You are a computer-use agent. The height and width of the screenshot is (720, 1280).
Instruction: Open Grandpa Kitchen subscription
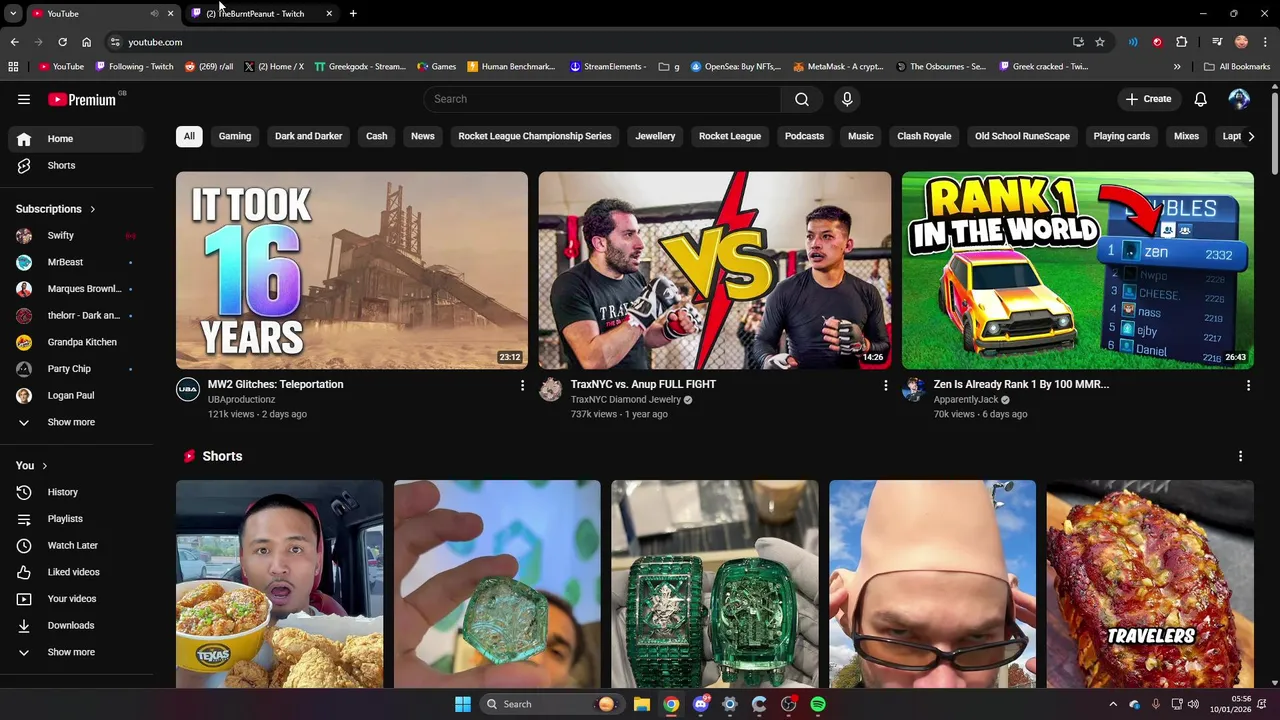click(x=76, y=342)
